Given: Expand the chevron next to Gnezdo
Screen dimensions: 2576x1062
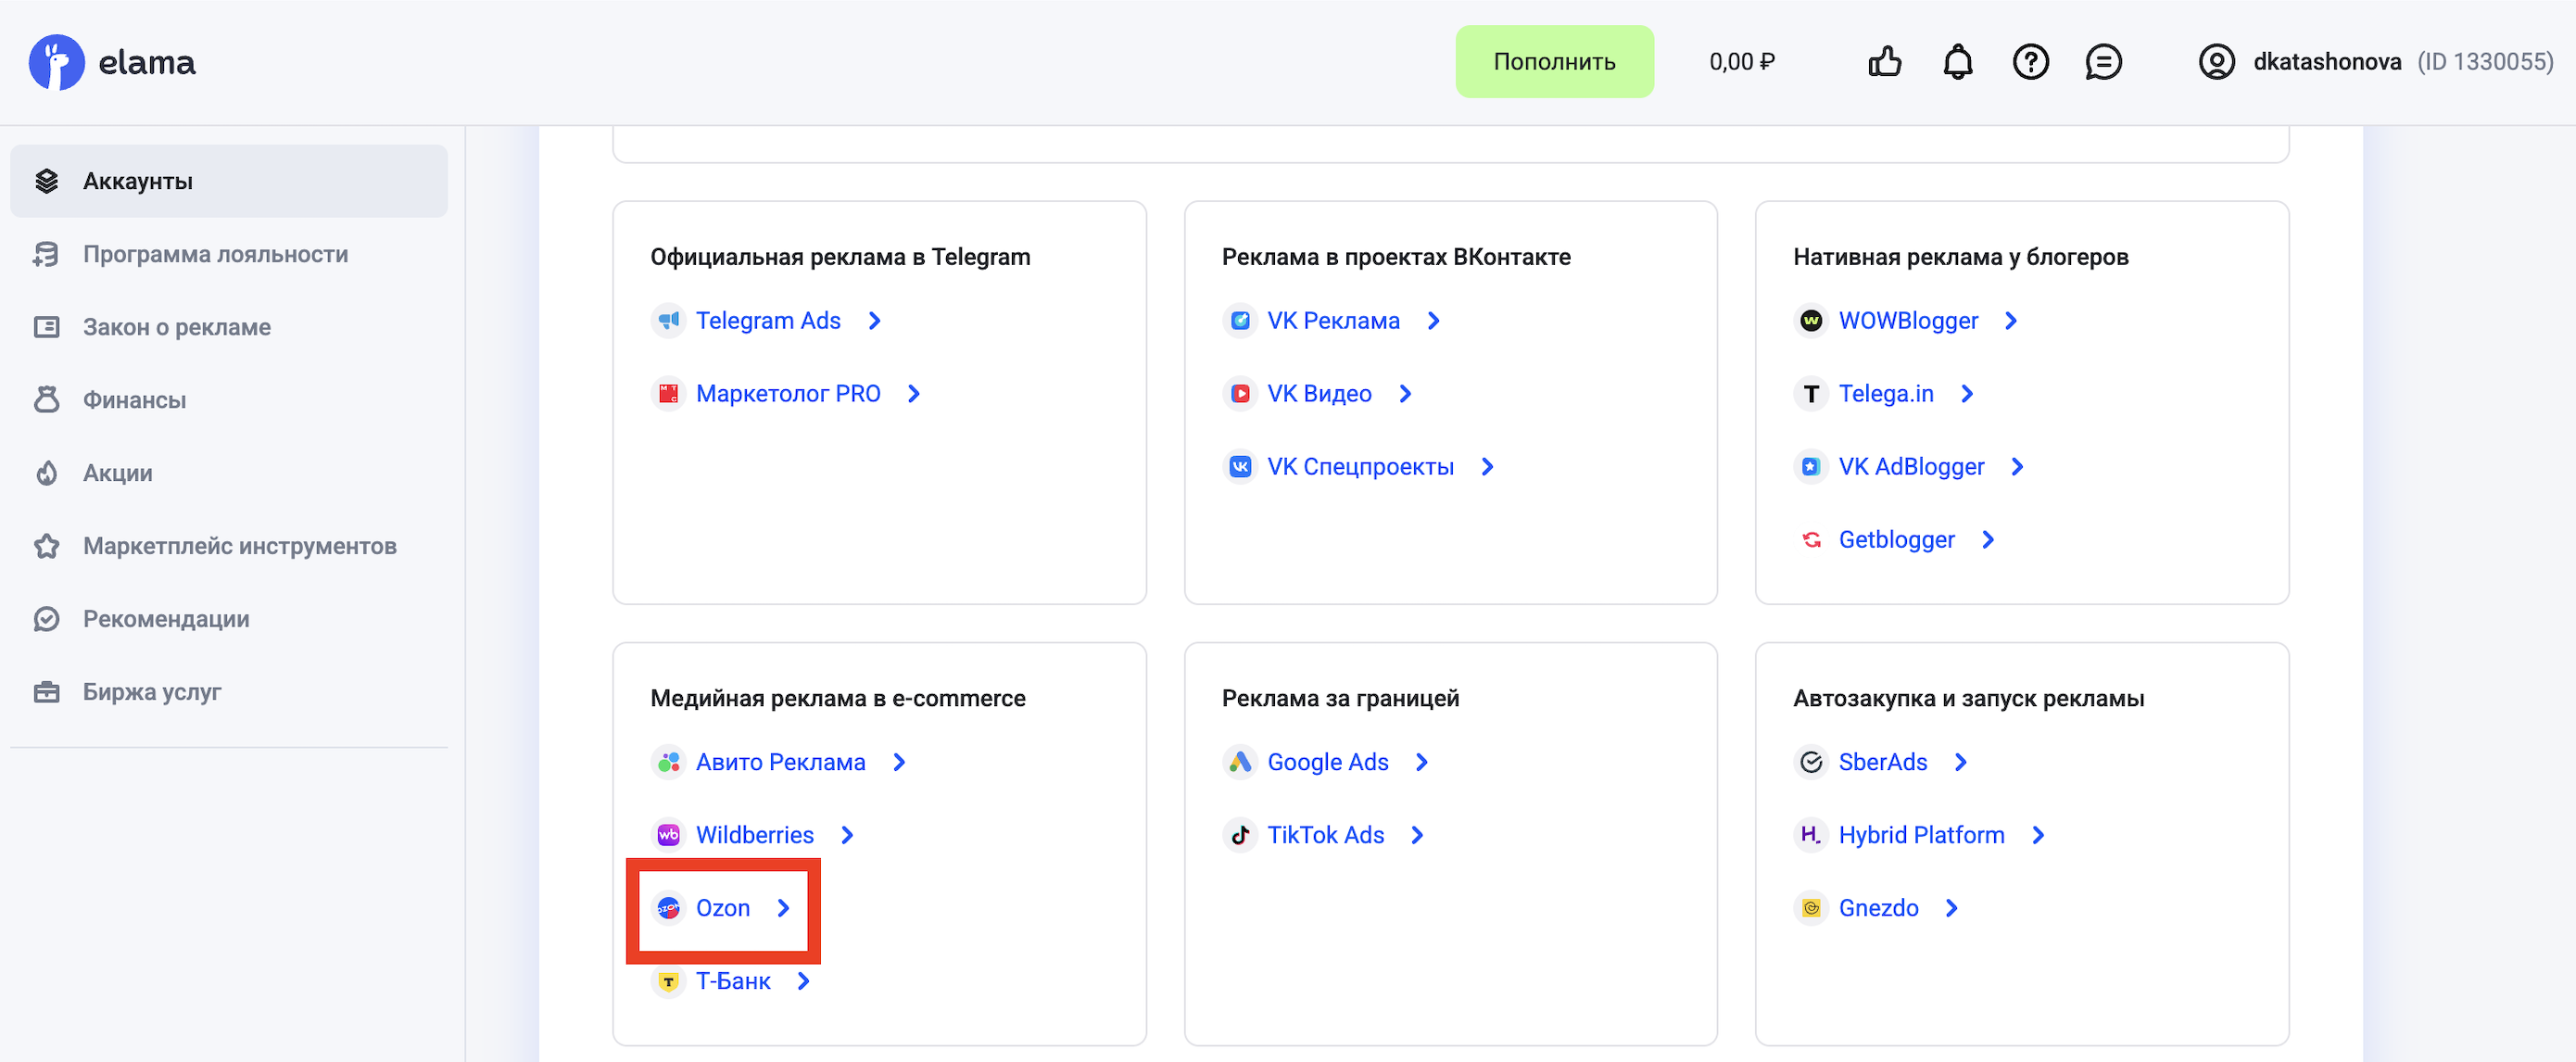Looking at the screenshot, I should pos(1953,908).
